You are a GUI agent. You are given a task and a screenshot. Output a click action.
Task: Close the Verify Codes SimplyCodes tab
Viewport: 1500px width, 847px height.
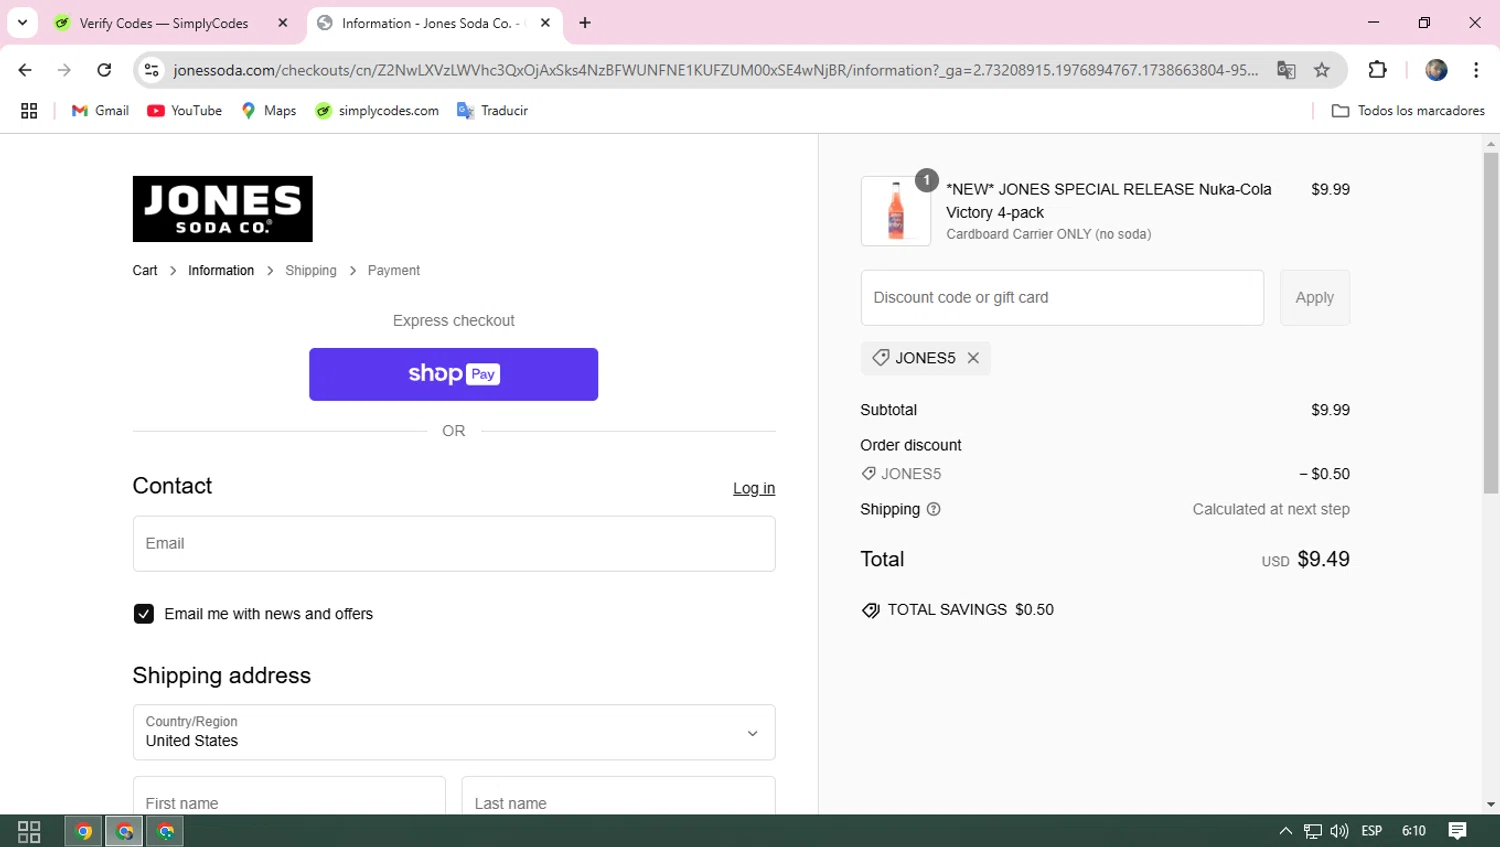283,23
